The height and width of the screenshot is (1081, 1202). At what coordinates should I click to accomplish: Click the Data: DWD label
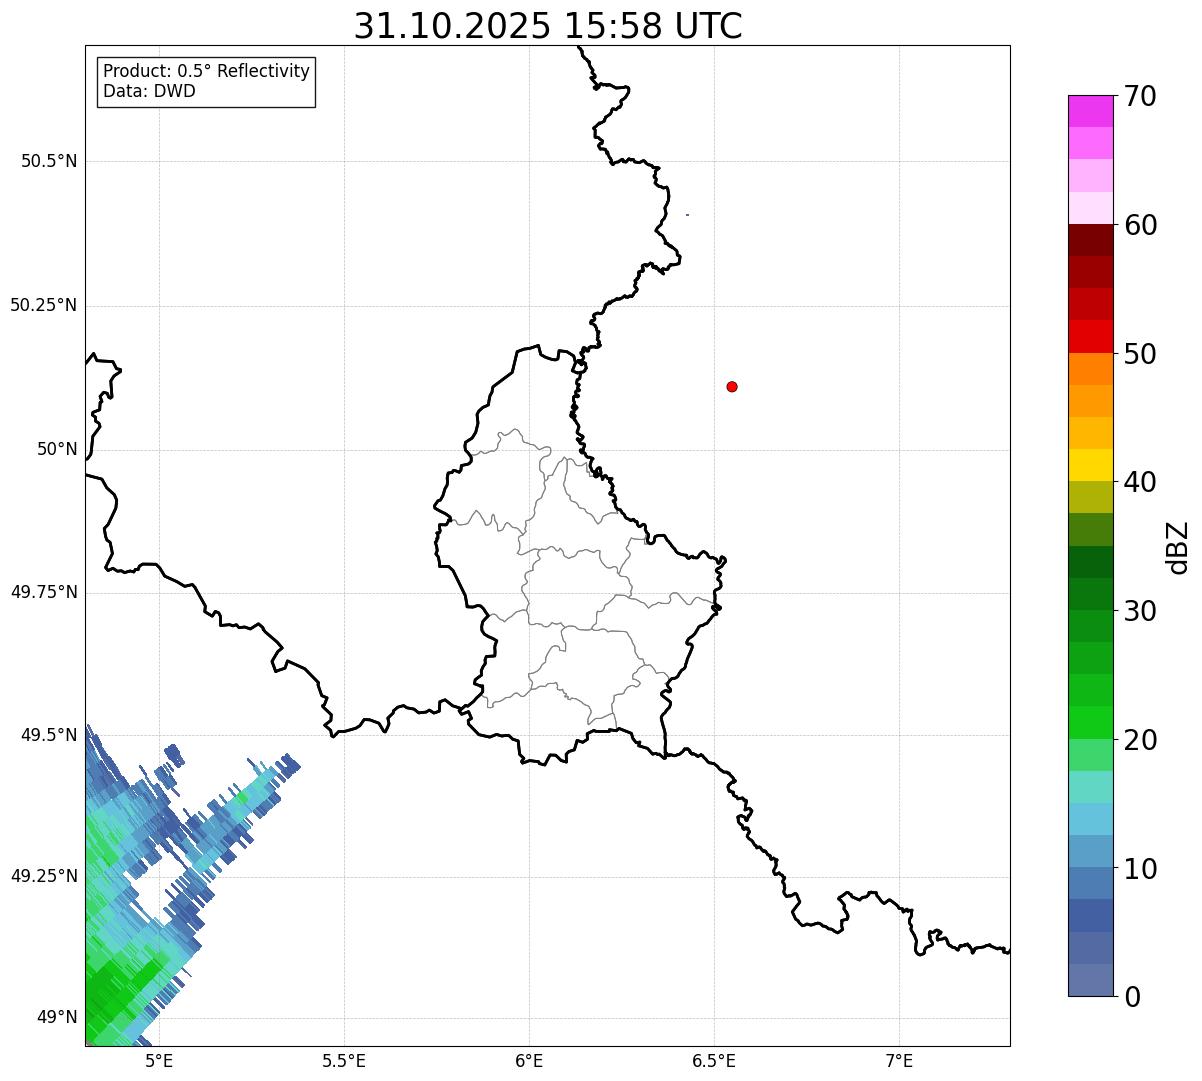[x=149, y=91]
